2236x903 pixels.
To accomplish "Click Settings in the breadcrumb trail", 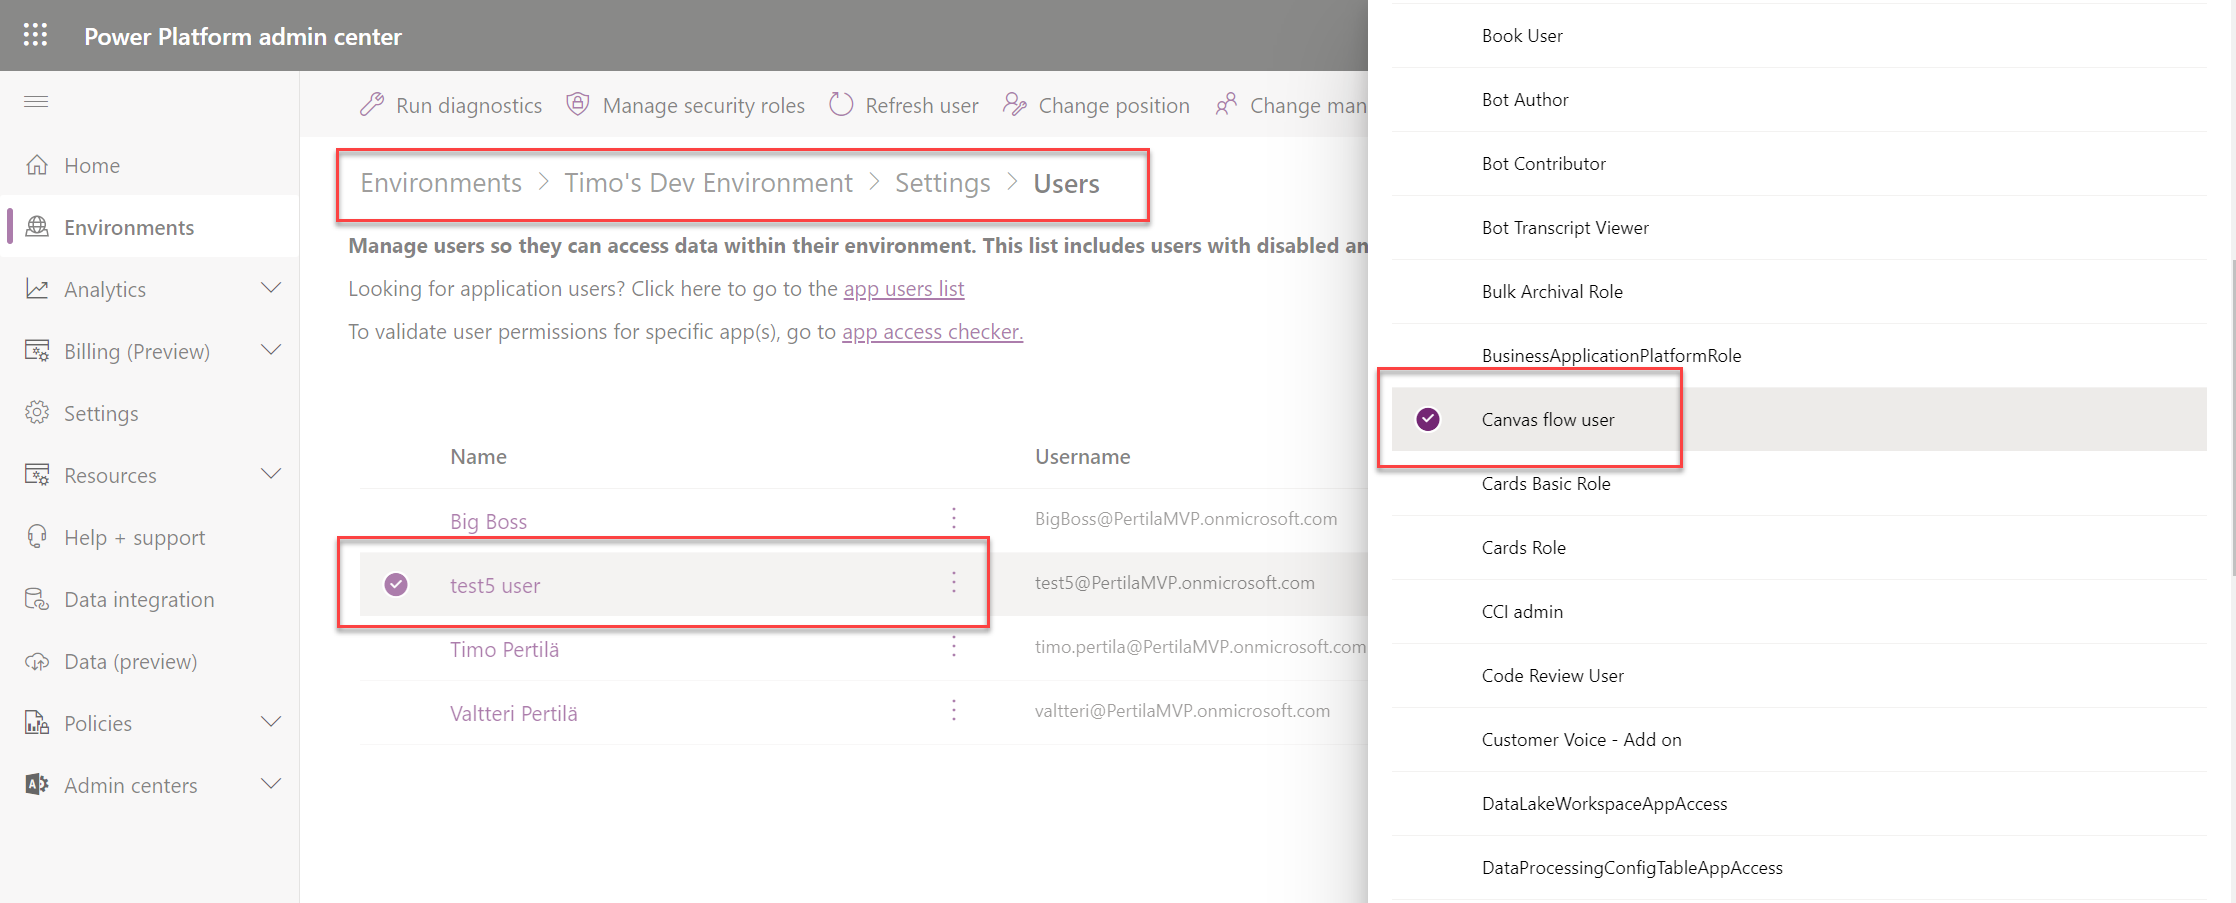I will 942,183.
